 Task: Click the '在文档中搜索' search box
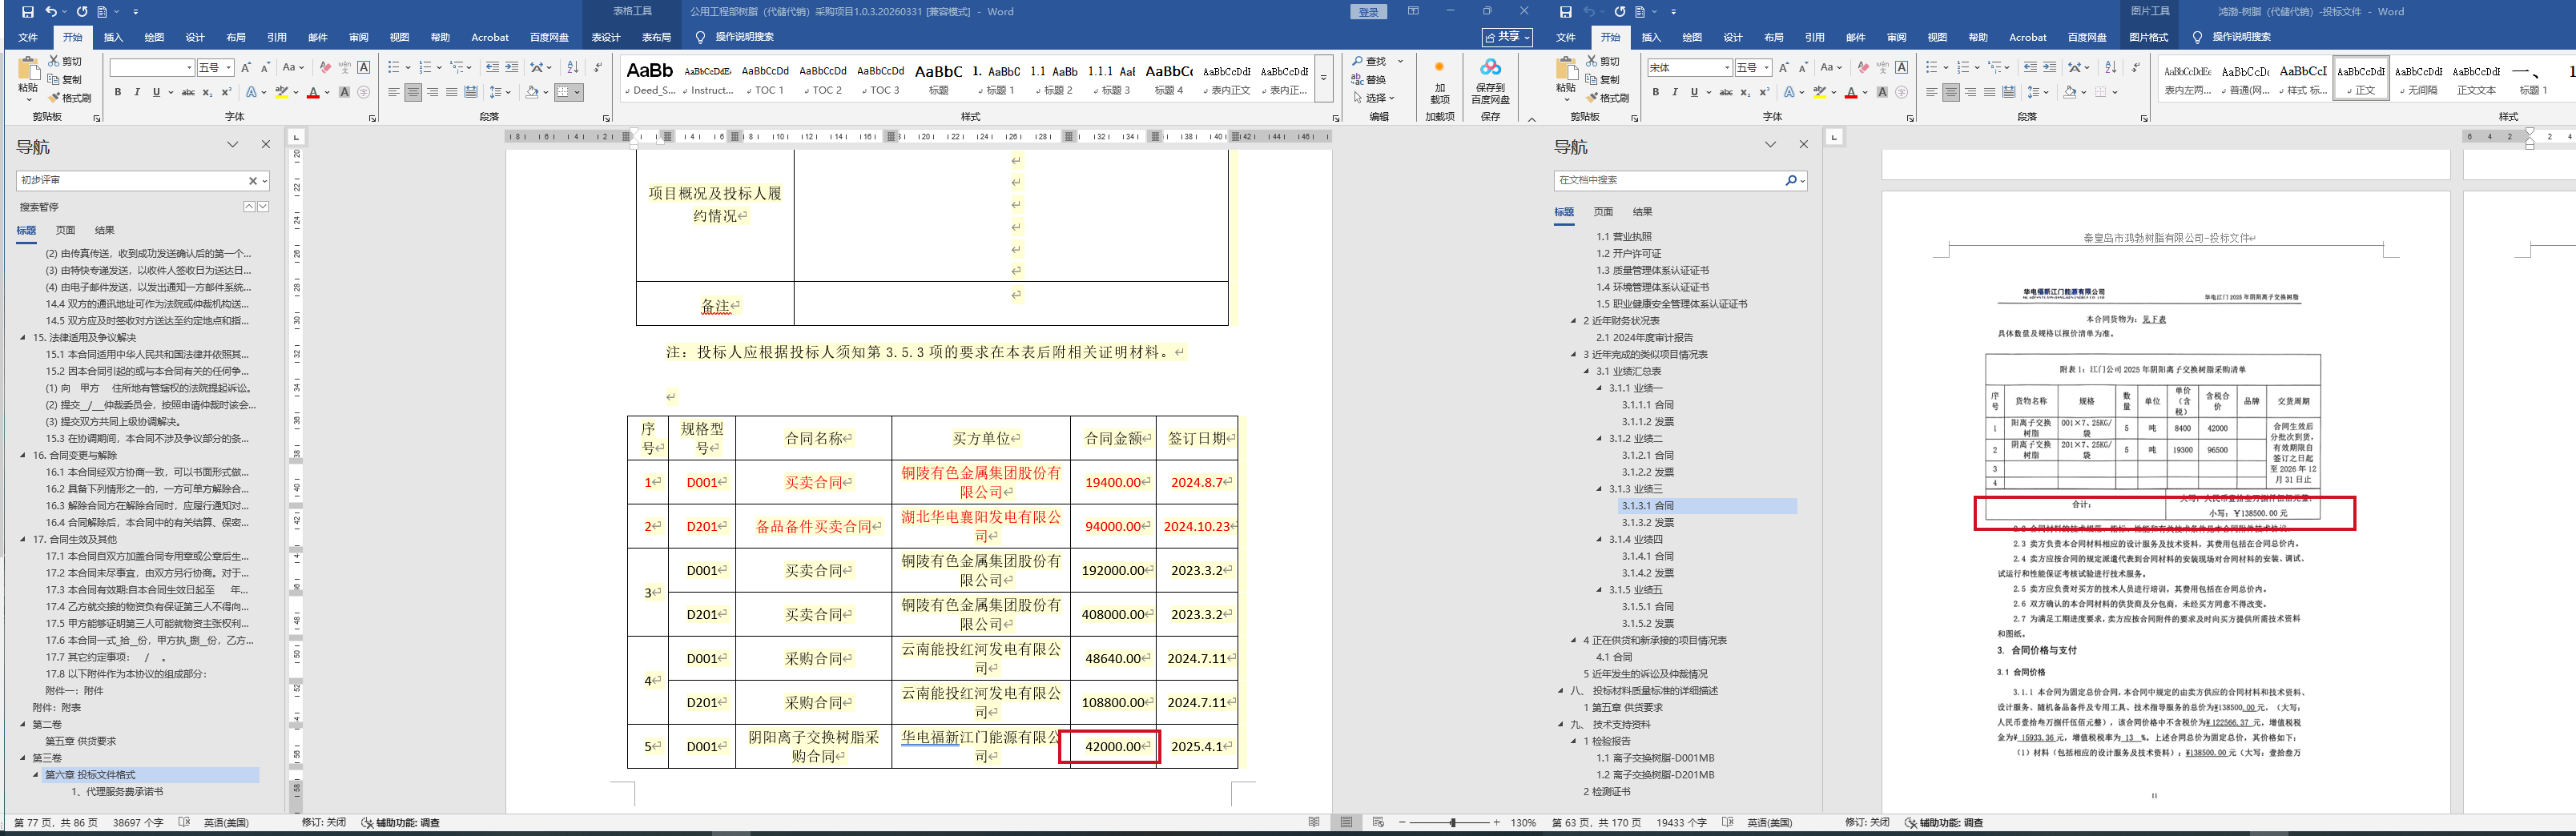pos(1669,180)
